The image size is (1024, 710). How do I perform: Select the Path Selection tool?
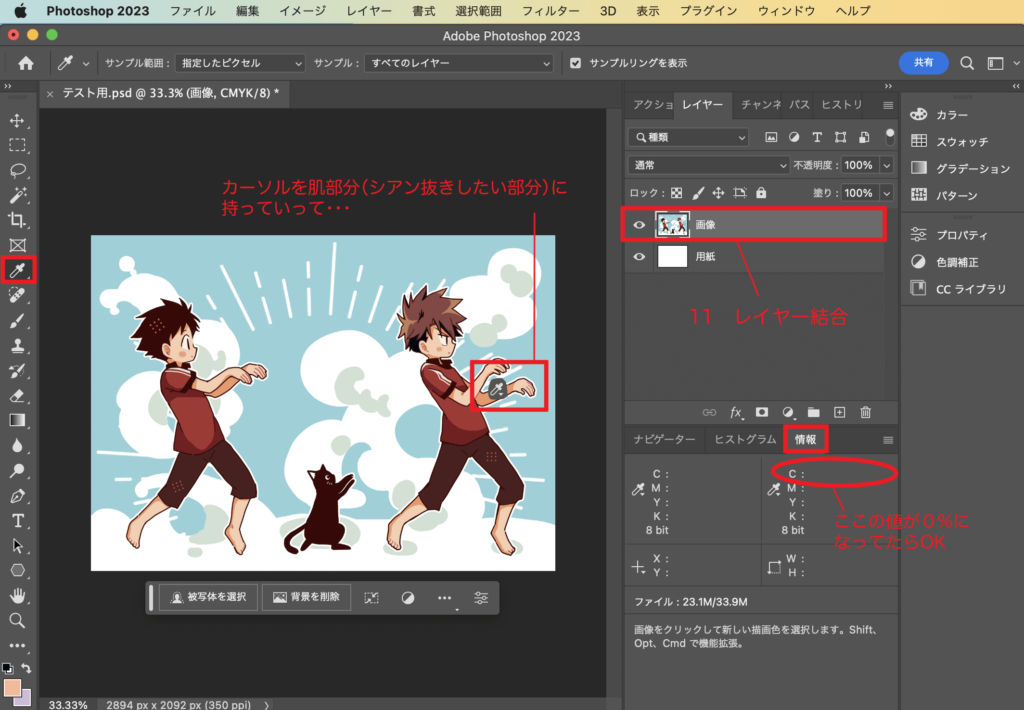pyautogui.click(x=17, y=545)
